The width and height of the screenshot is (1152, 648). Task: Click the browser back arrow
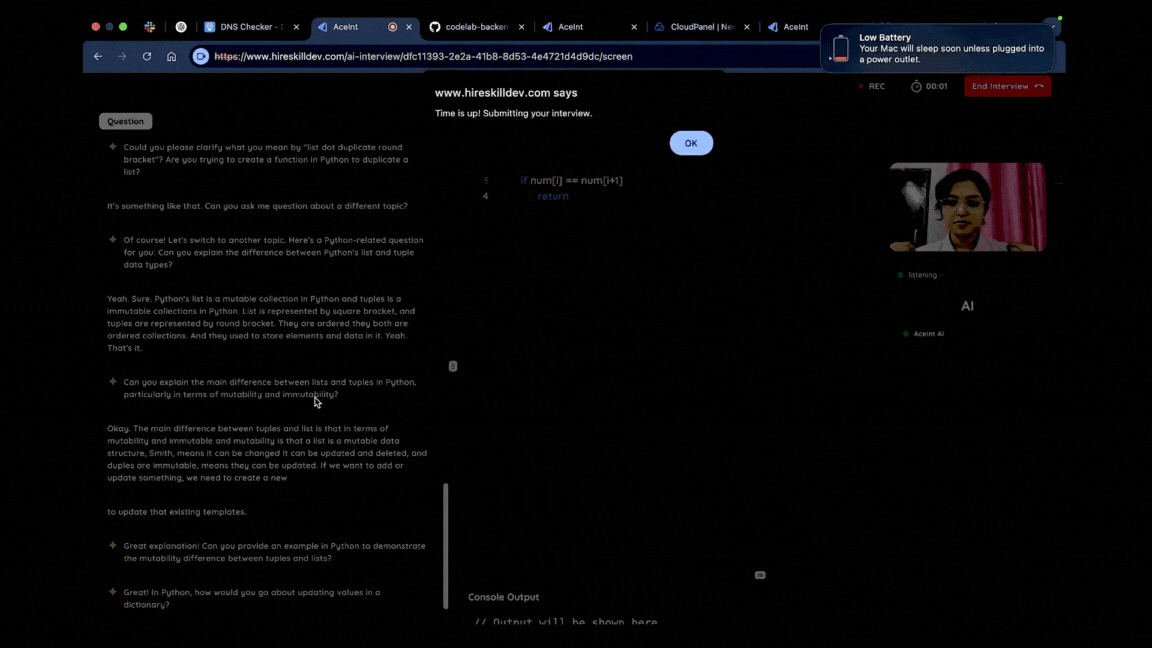(x=97, y=57)
